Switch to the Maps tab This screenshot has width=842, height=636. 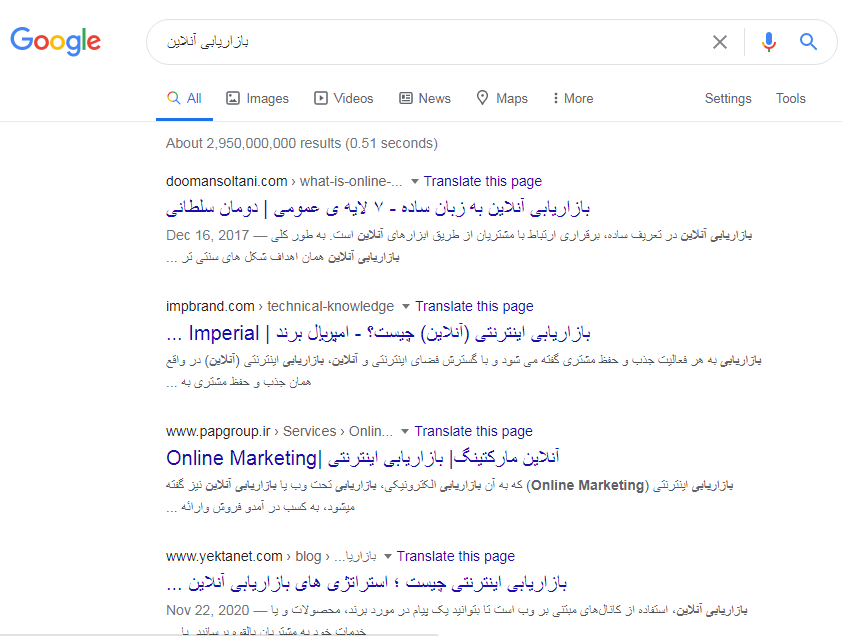click(x=502, y=98)
